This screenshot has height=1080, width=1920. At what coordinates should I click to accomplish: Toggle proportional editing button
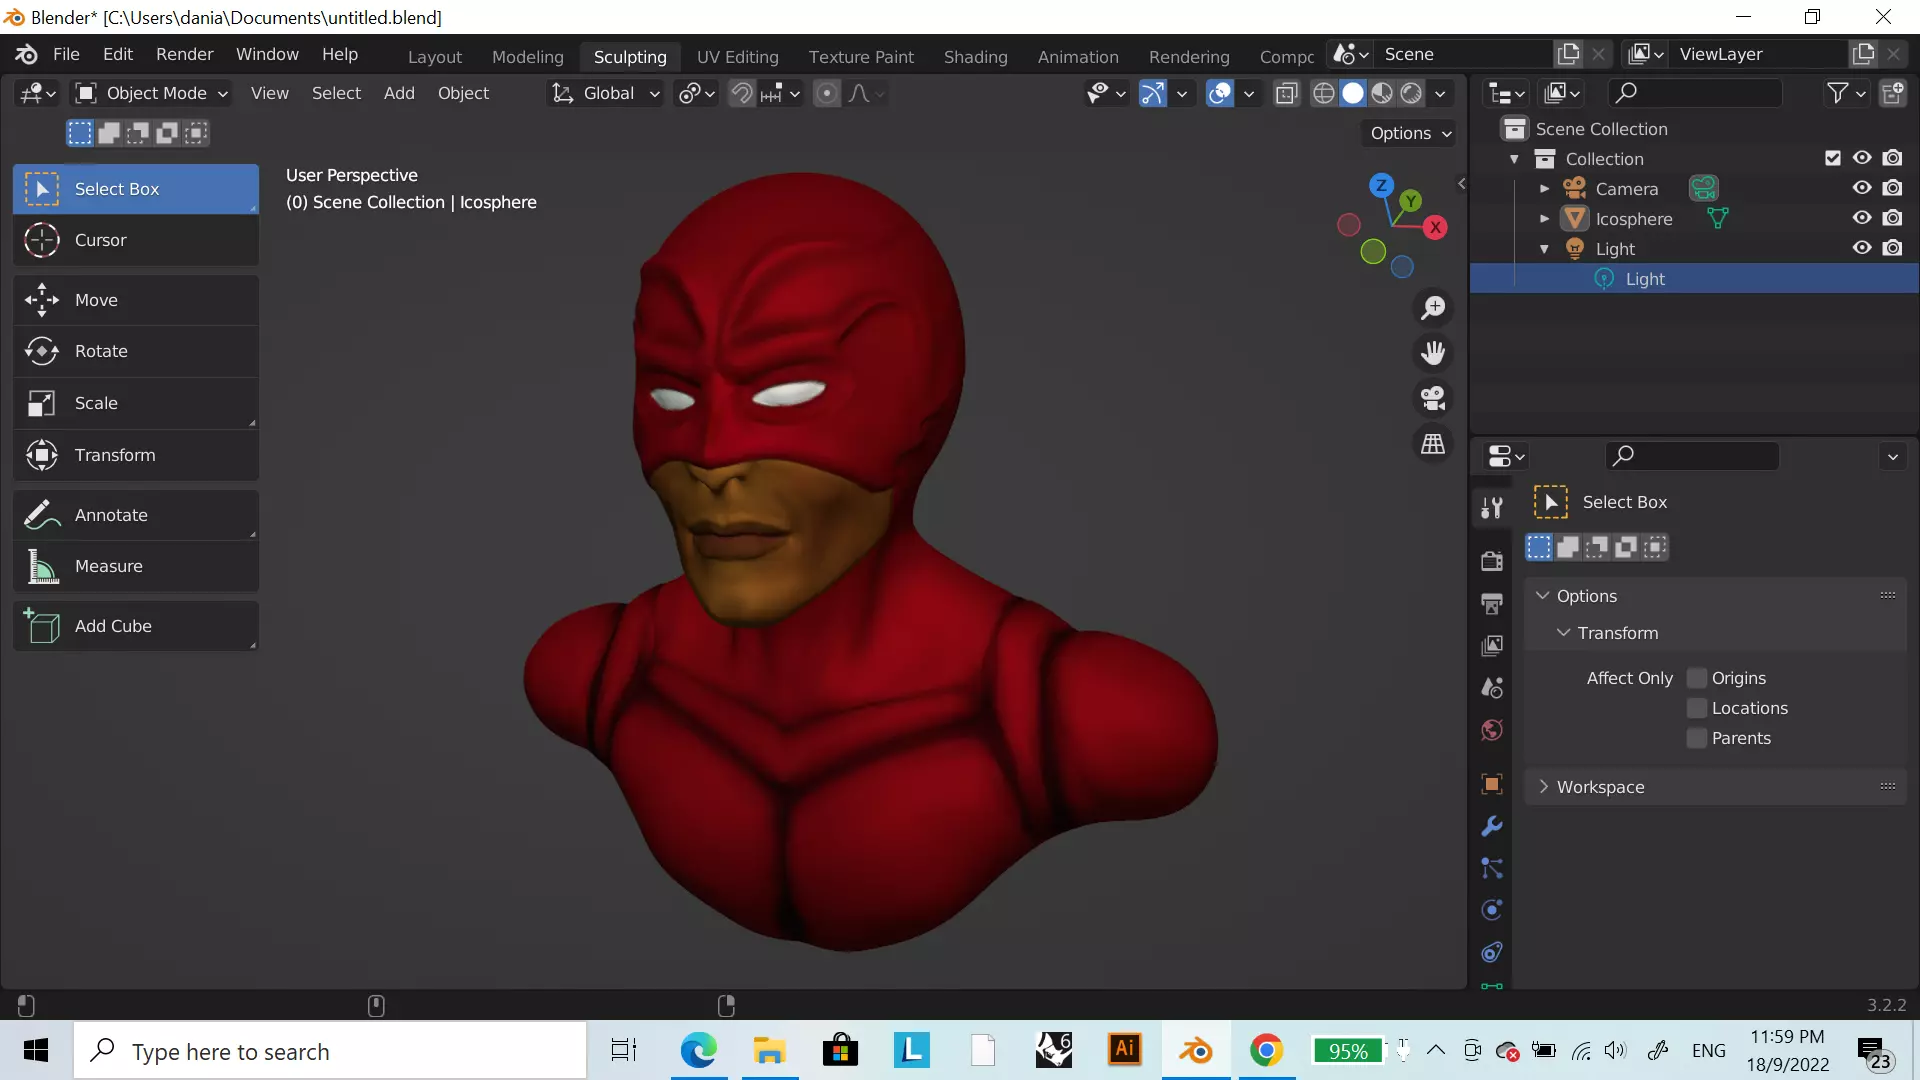(827, 93)
